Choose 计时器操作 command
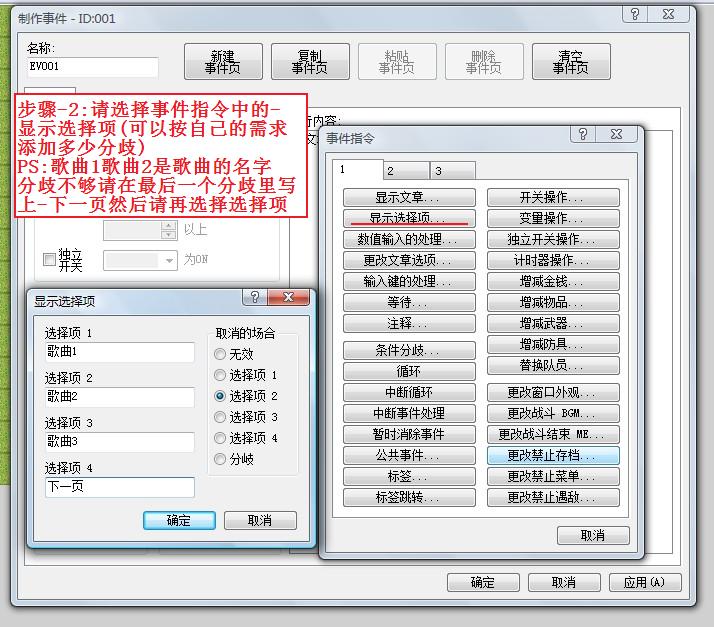This screenshot has width=714, height=627. click(553, 260)
